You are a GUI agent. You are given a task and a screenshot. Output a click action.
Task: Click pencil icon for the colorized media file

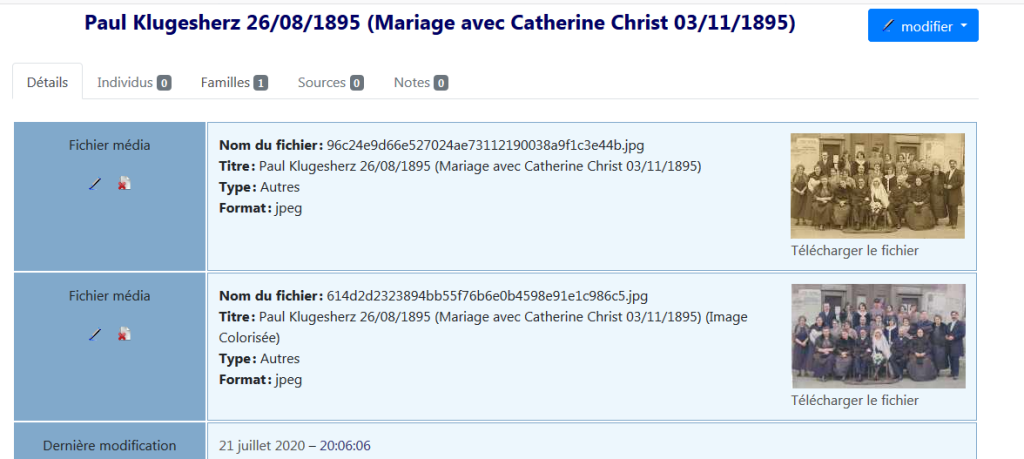96,334
